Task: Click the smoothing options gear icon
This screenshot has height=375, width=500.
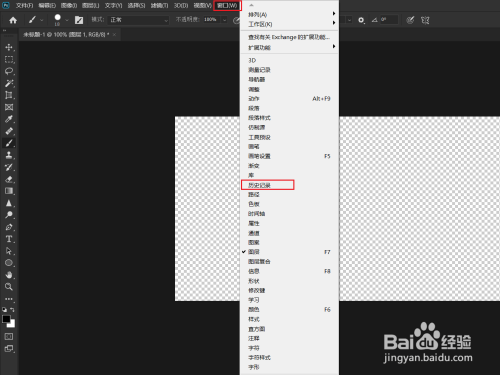Action: pos(361,20)
